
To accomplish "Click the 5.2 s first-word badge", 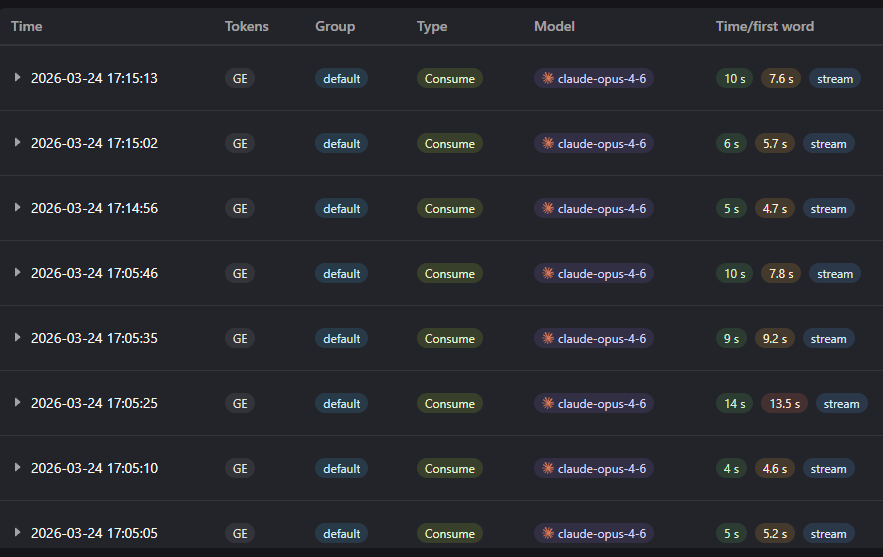I will tap(775, 533).
